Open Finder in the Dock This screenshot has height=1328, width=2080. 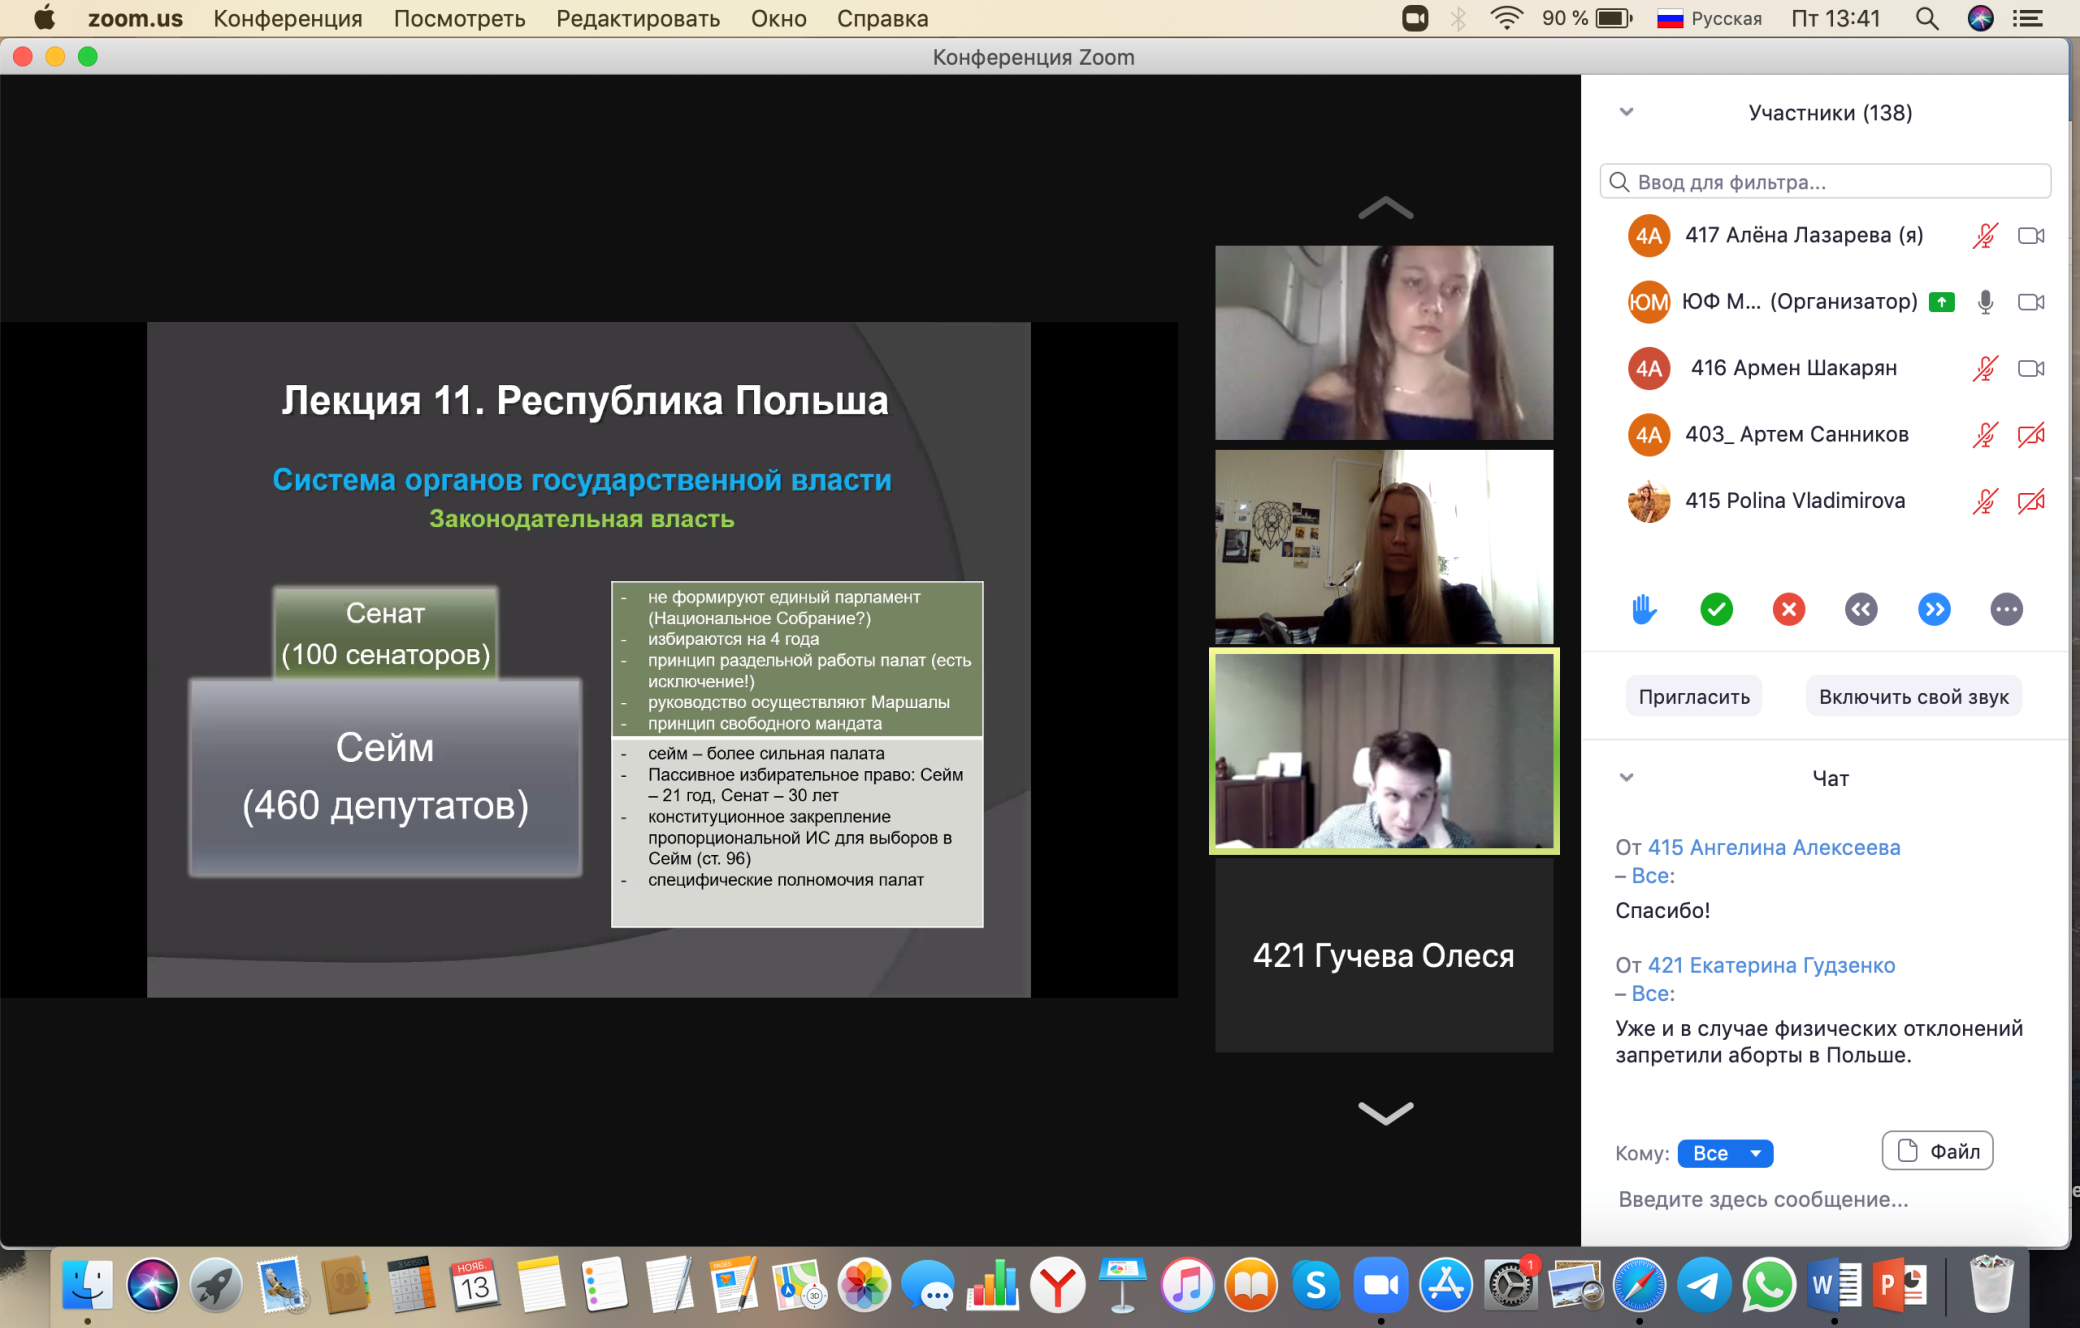[x=87, y=1285]
